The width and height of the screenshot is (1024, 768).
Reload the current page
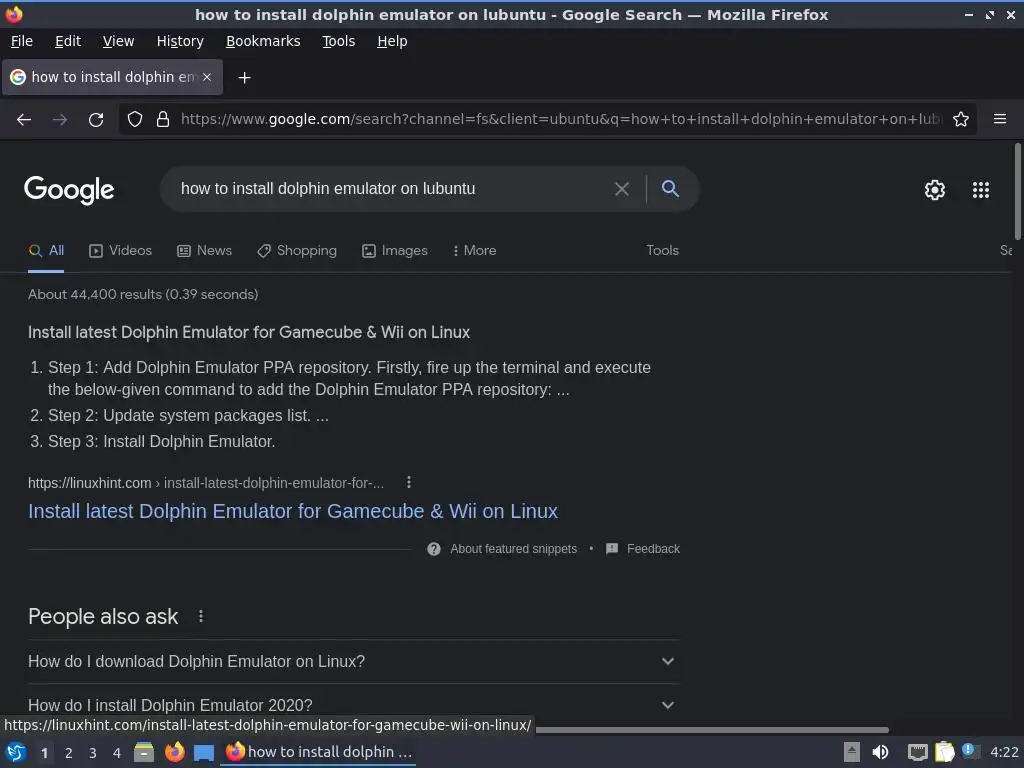96,120
